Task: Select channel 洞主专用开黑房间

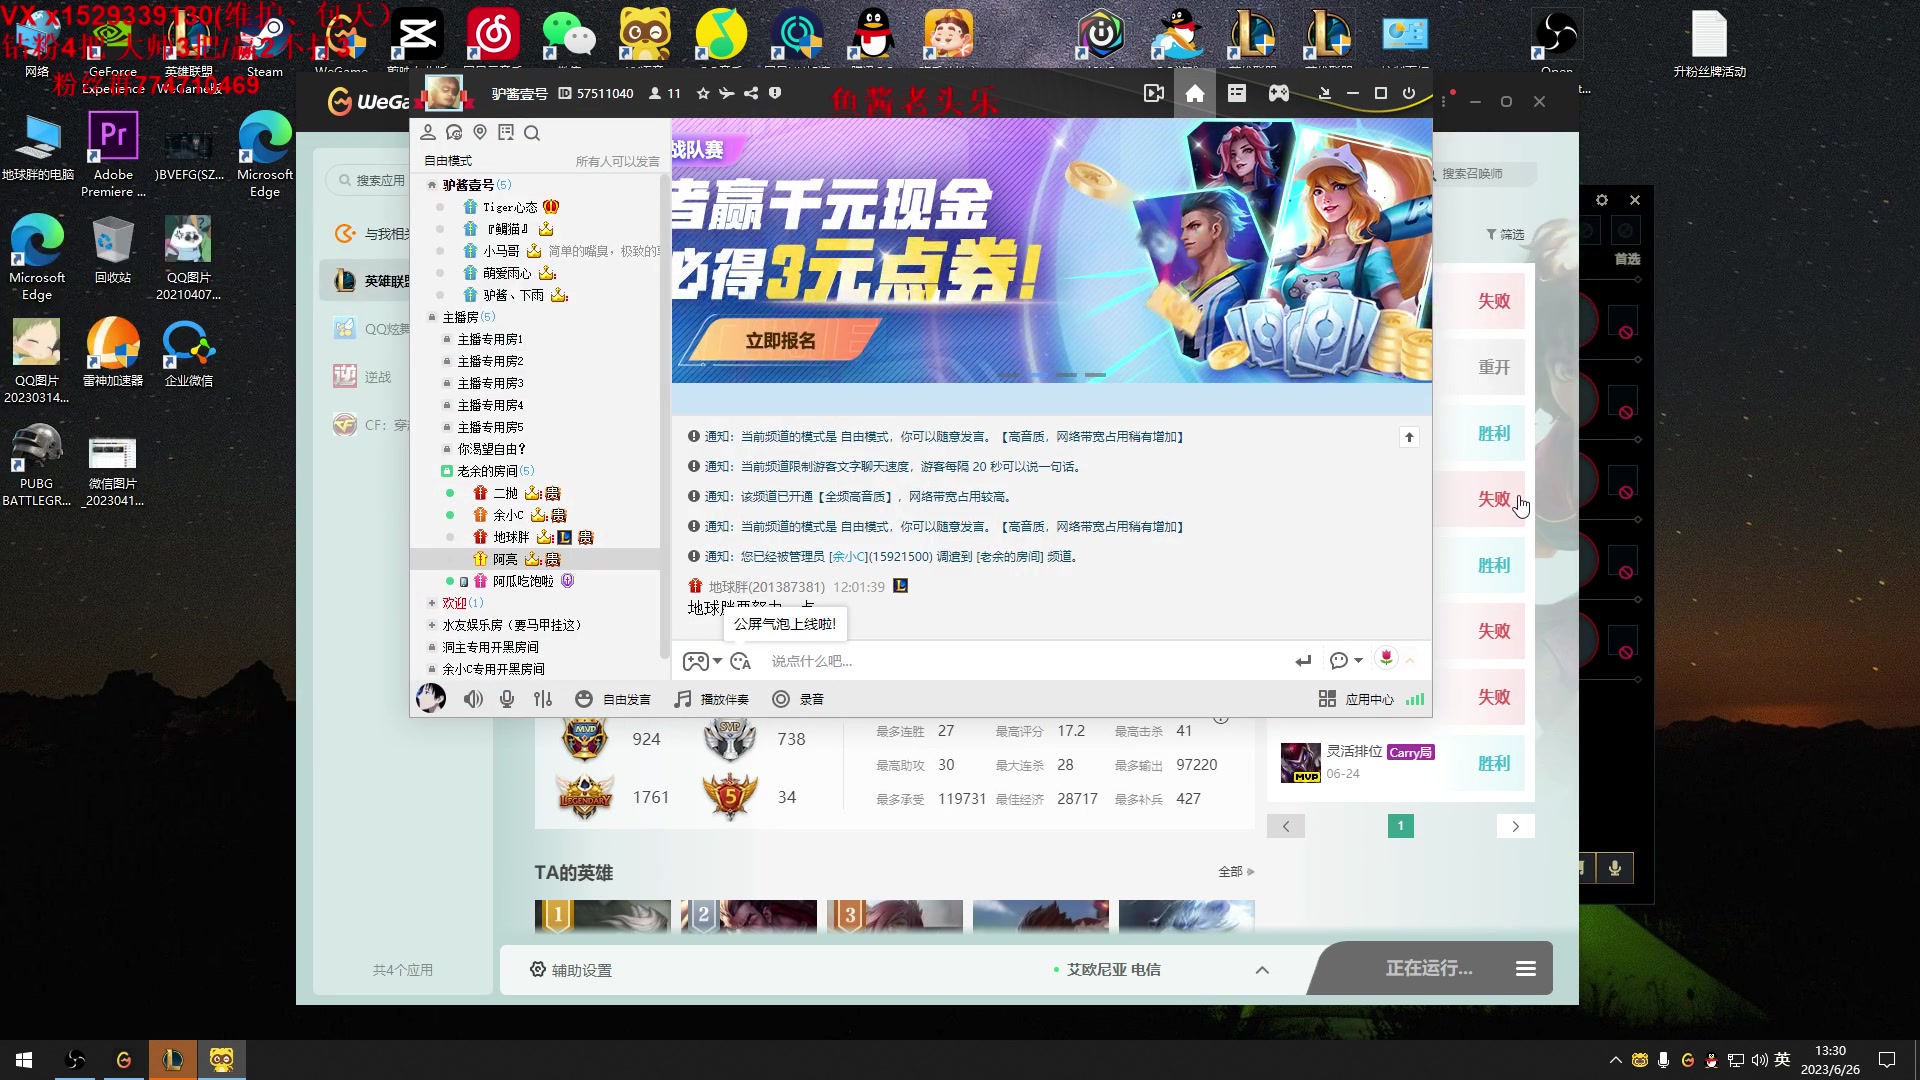Action: [490, 648]
